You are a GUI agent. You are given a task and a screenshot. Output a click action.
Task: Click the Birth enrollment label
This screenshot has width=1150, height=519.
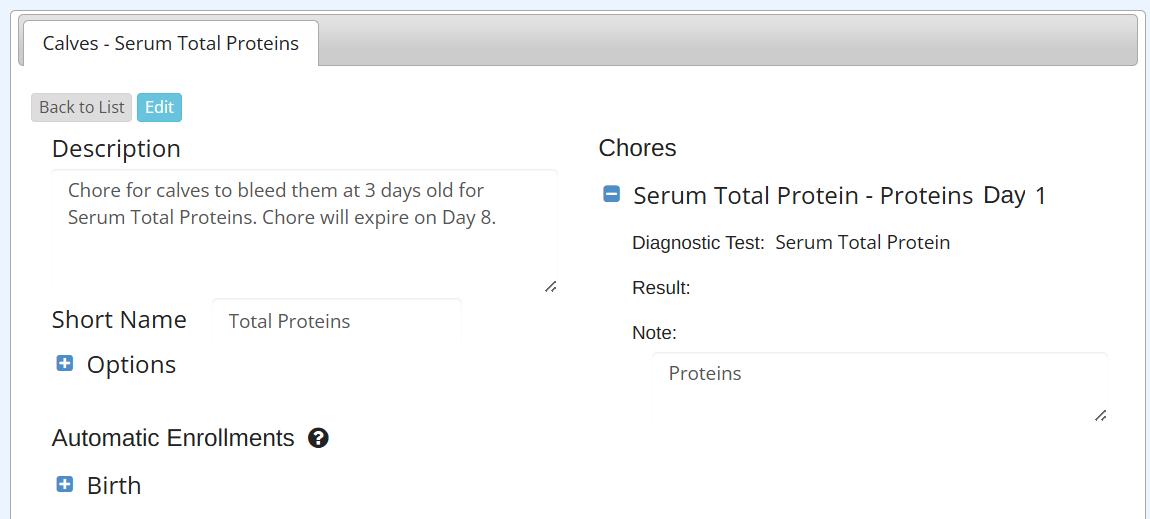pyautogui.click(x=114, y=486)
